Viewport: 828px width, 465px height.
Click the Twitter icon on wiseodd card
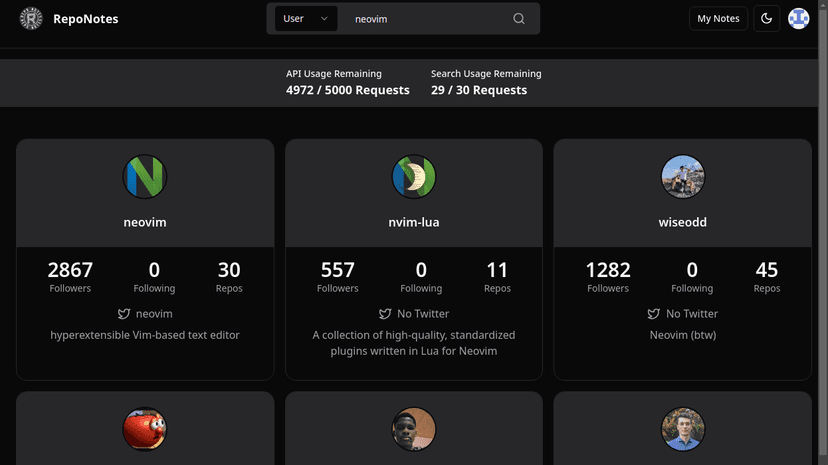[x=653, y=314]
